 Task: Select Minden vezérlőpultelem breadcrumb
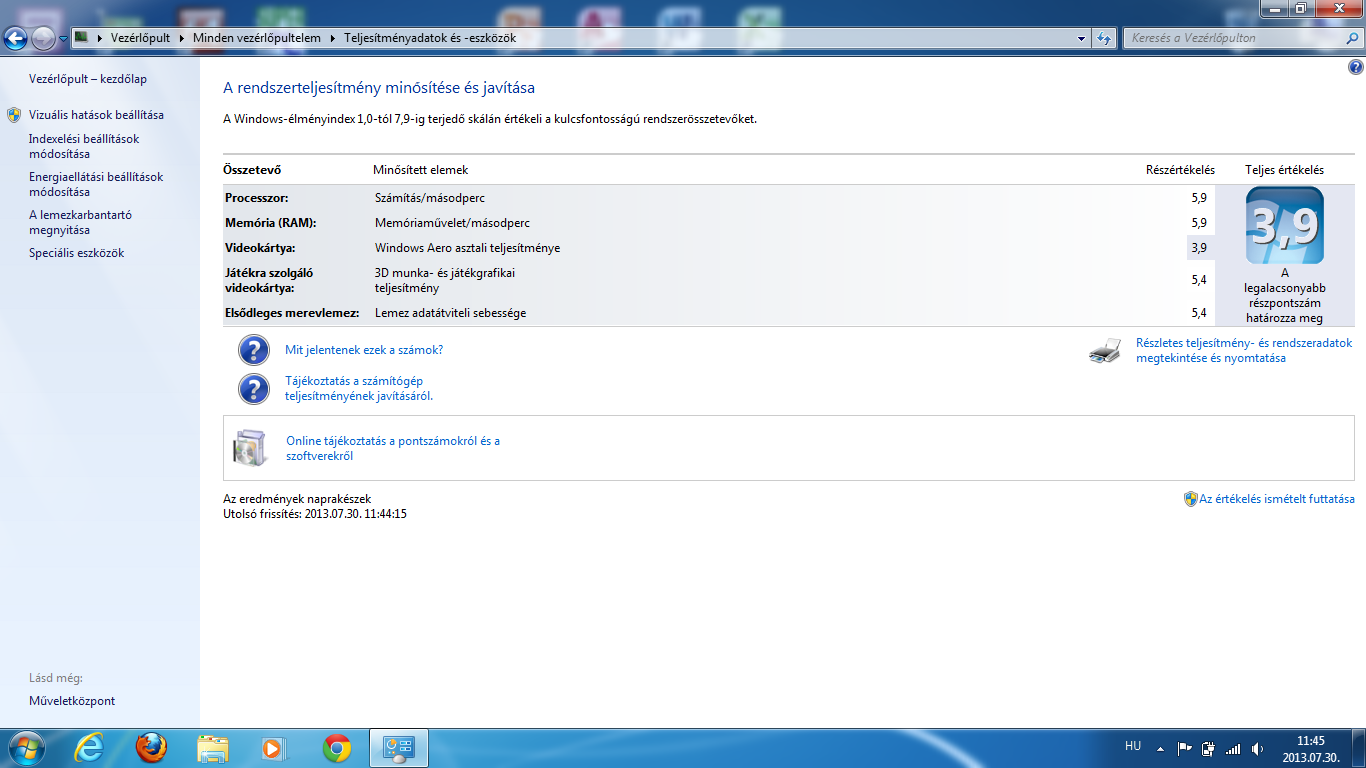pos(257,38)
